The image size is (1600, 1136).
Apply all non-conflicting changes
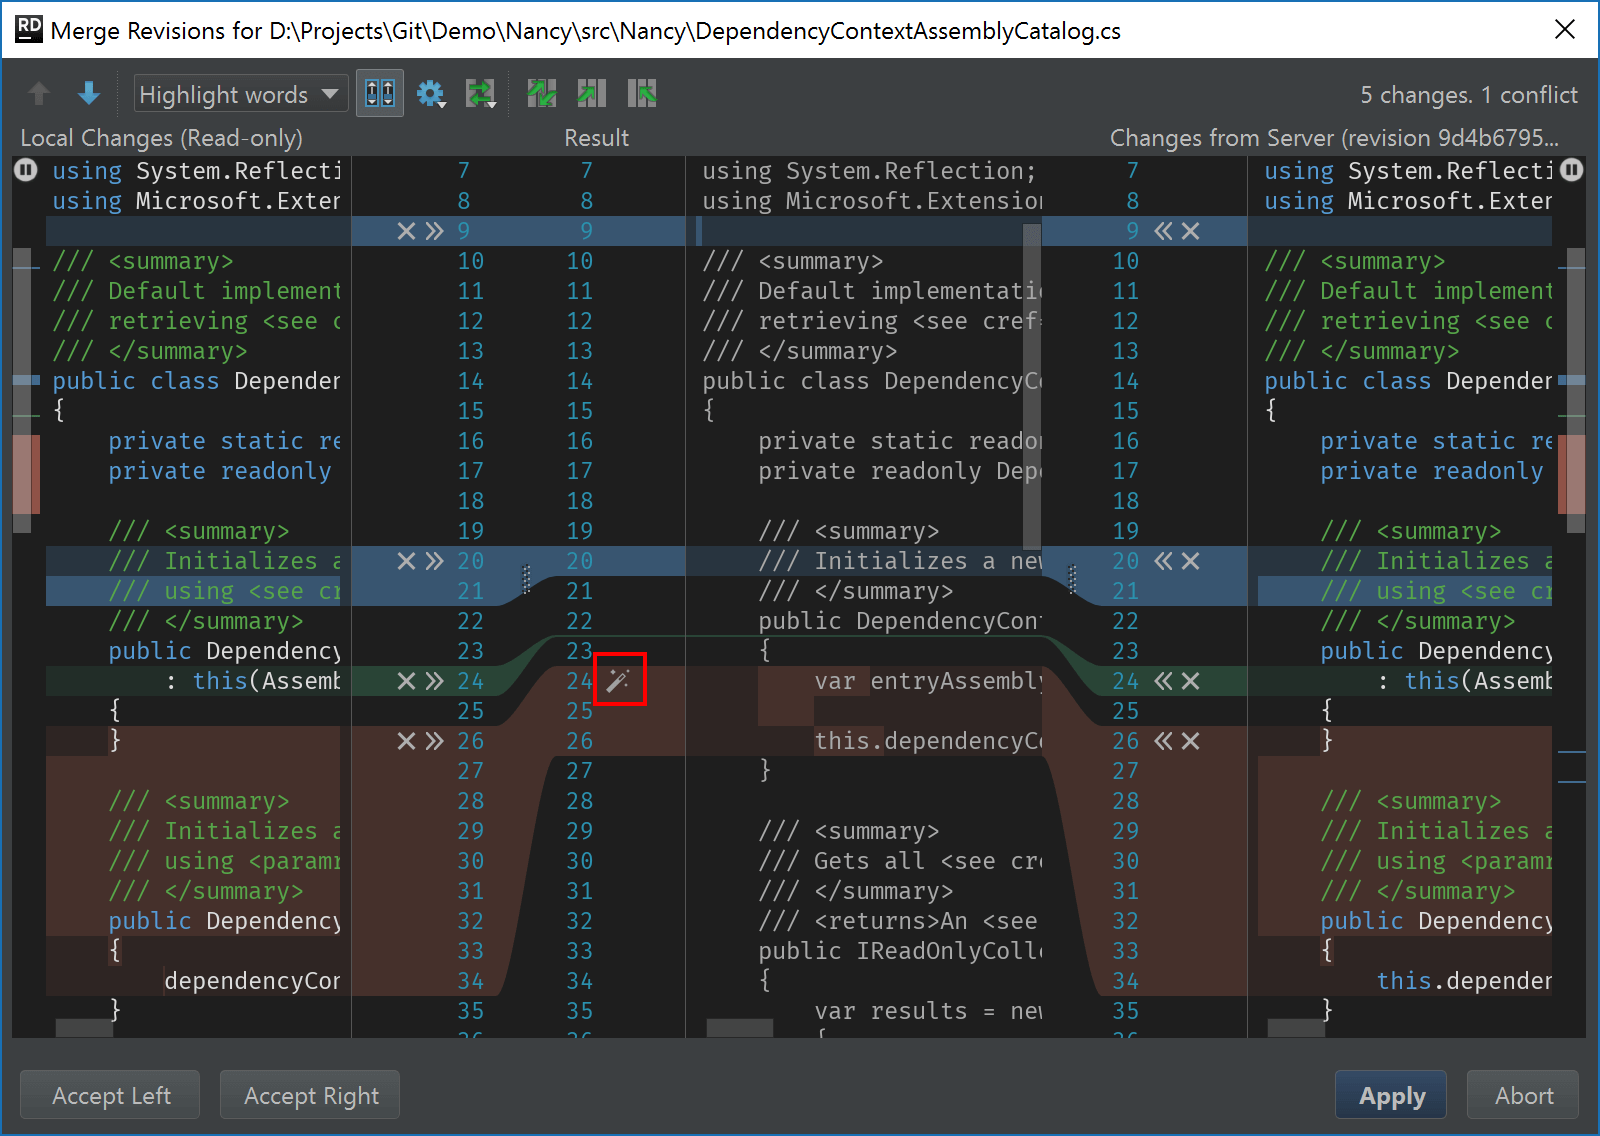pyautogui.click(x=541, y=93)
